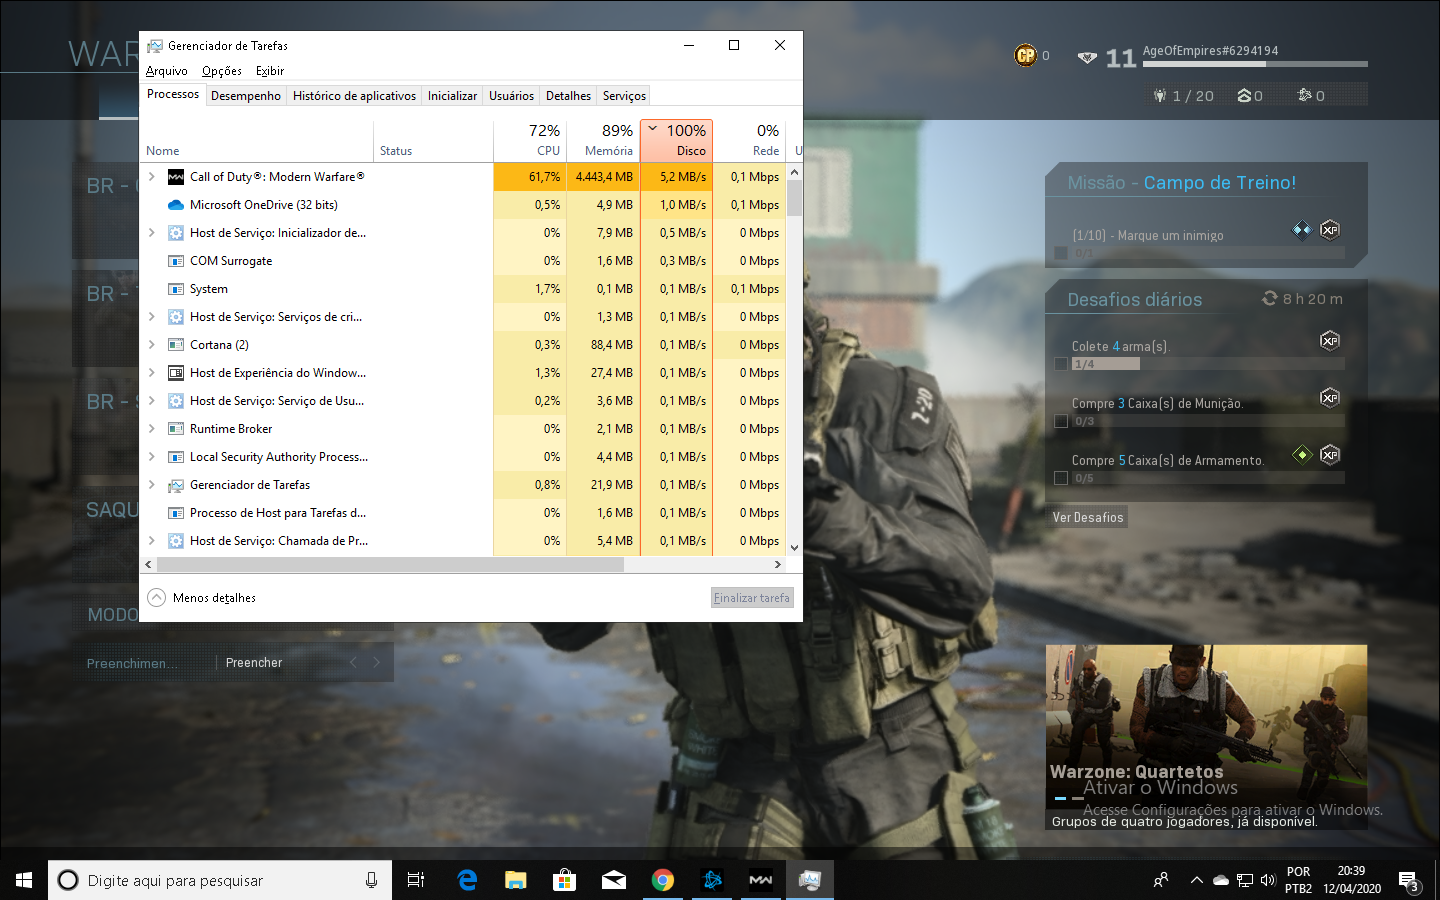Open Battle.net from the taskbar

pos(712,880)
